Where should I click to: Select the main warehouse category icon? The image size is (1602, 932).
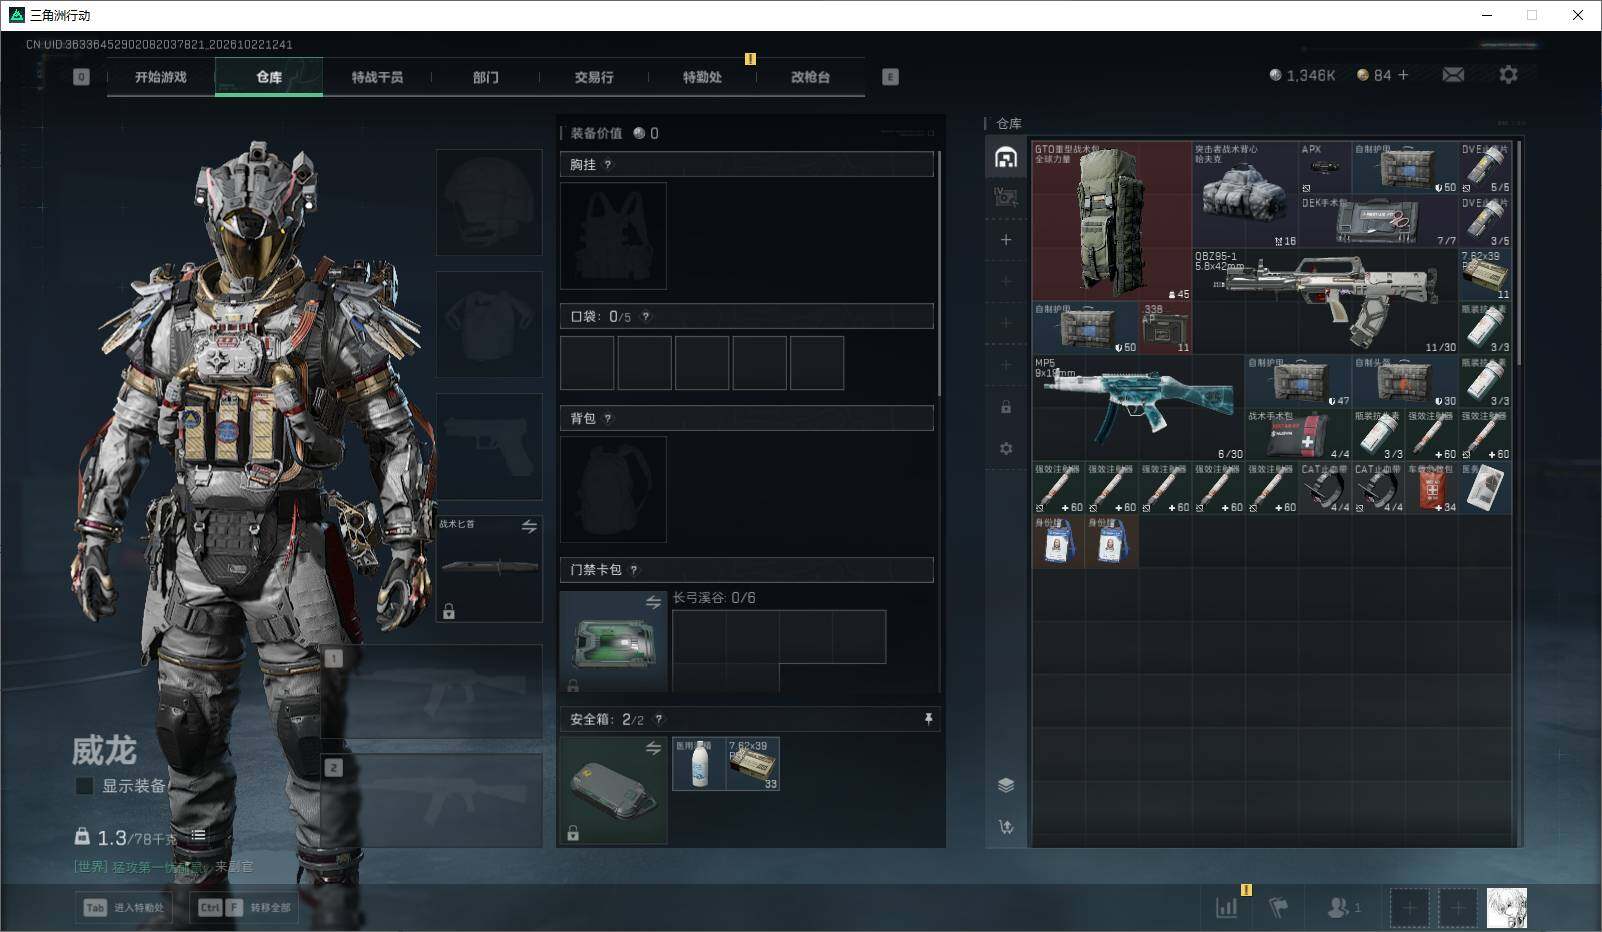point(1006,157)
